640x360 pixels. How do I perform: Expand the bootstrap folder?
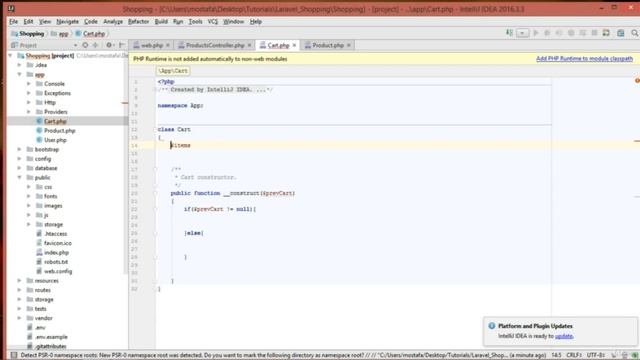[19, 149]
